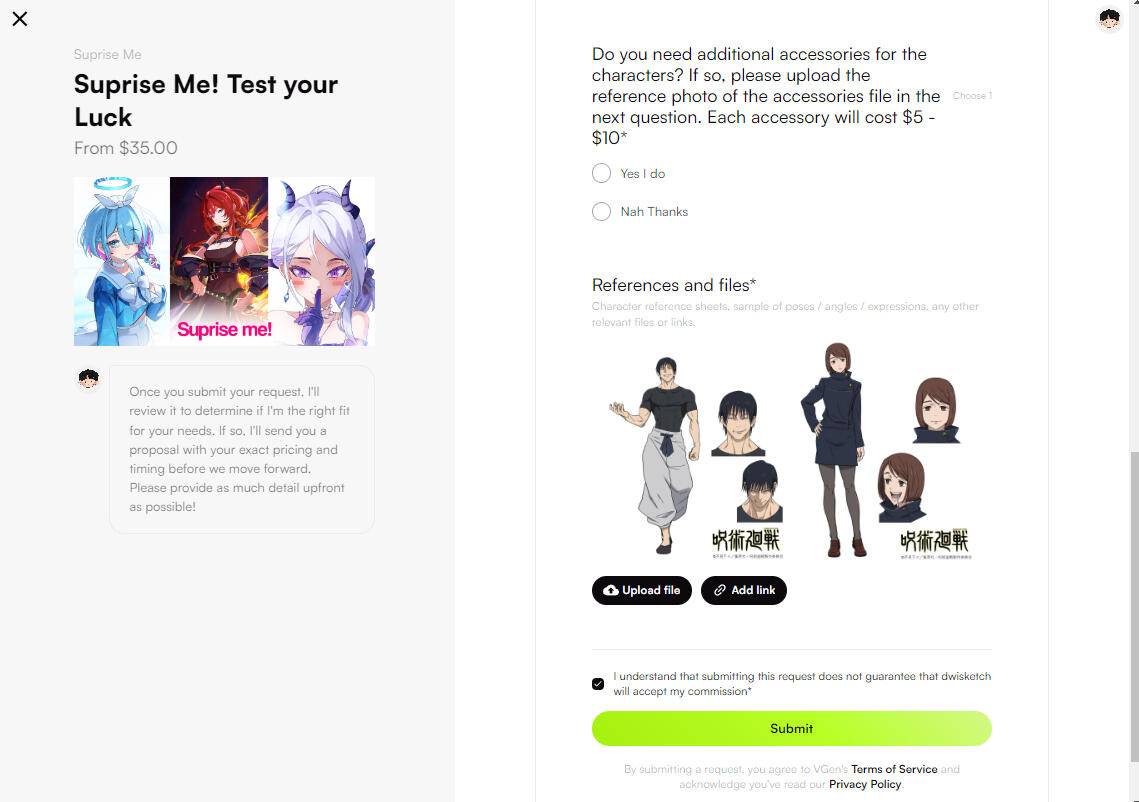View the red-haired character sample artwork

point(219,262)
